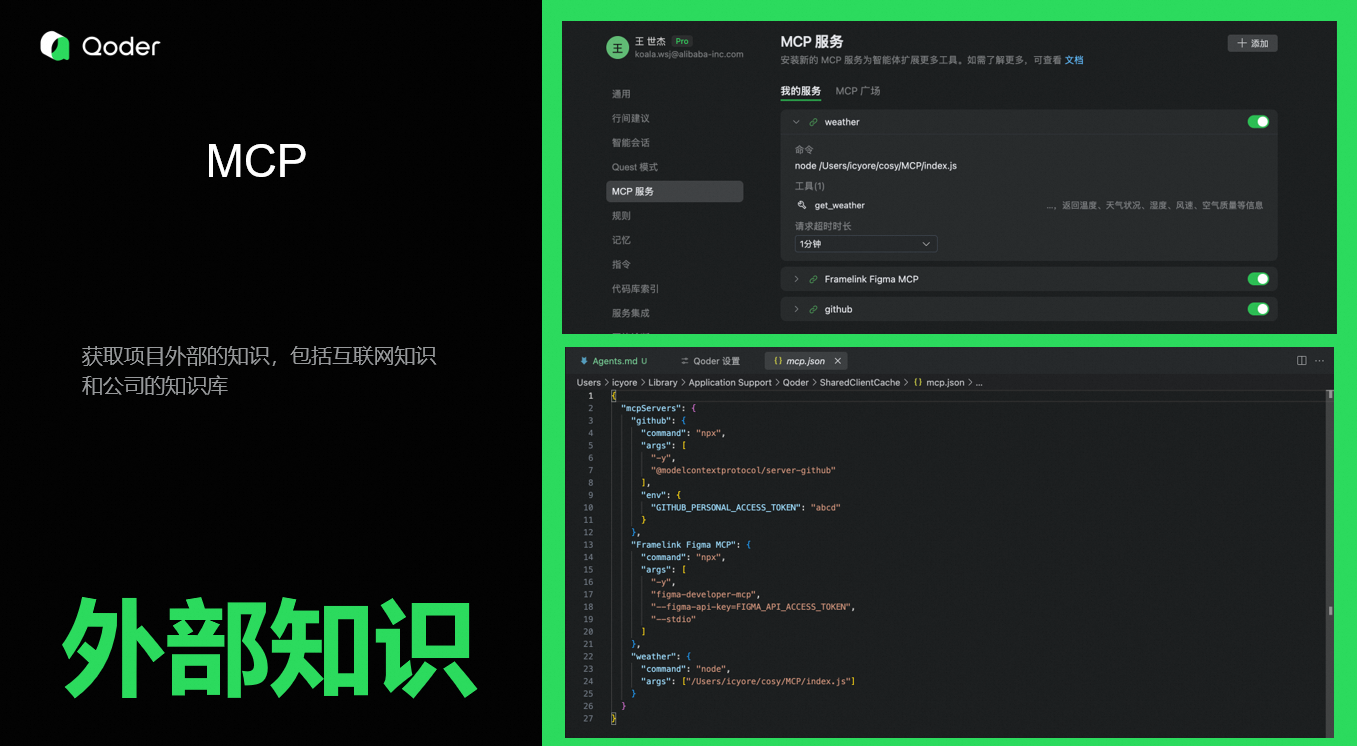Click the Qoder 设置 tab settings icon
Screen dimensions: 1357x746
click(685, 361)
